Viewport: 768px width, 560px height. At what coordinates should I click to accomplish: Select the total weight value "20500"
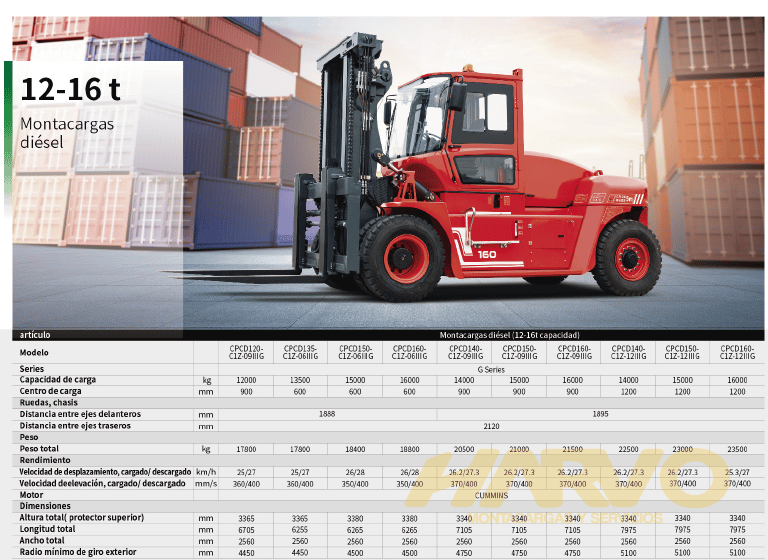[x=464, y=449]
